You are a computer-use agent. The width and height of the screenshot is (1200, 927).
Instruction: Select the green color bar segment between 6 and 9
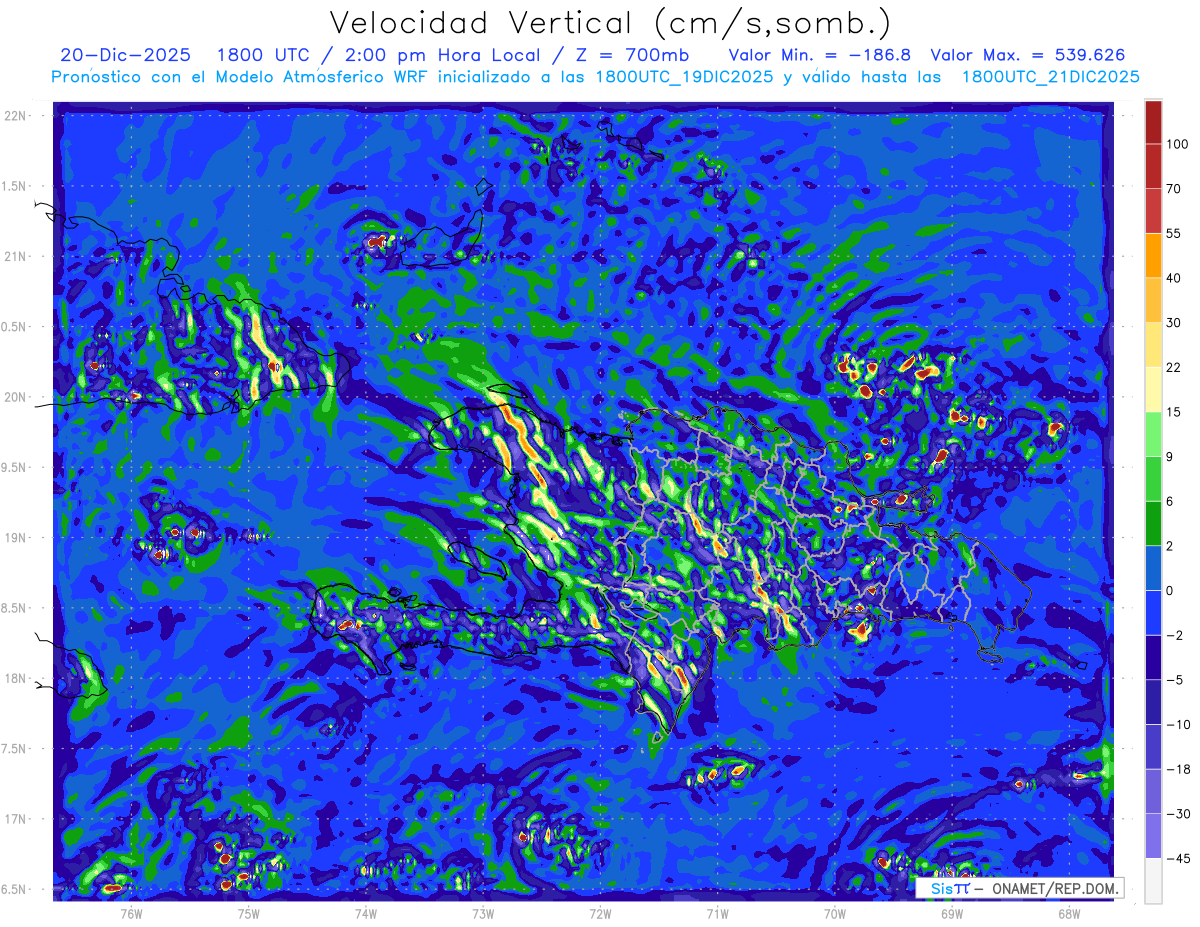click(x=1153, y=478)
